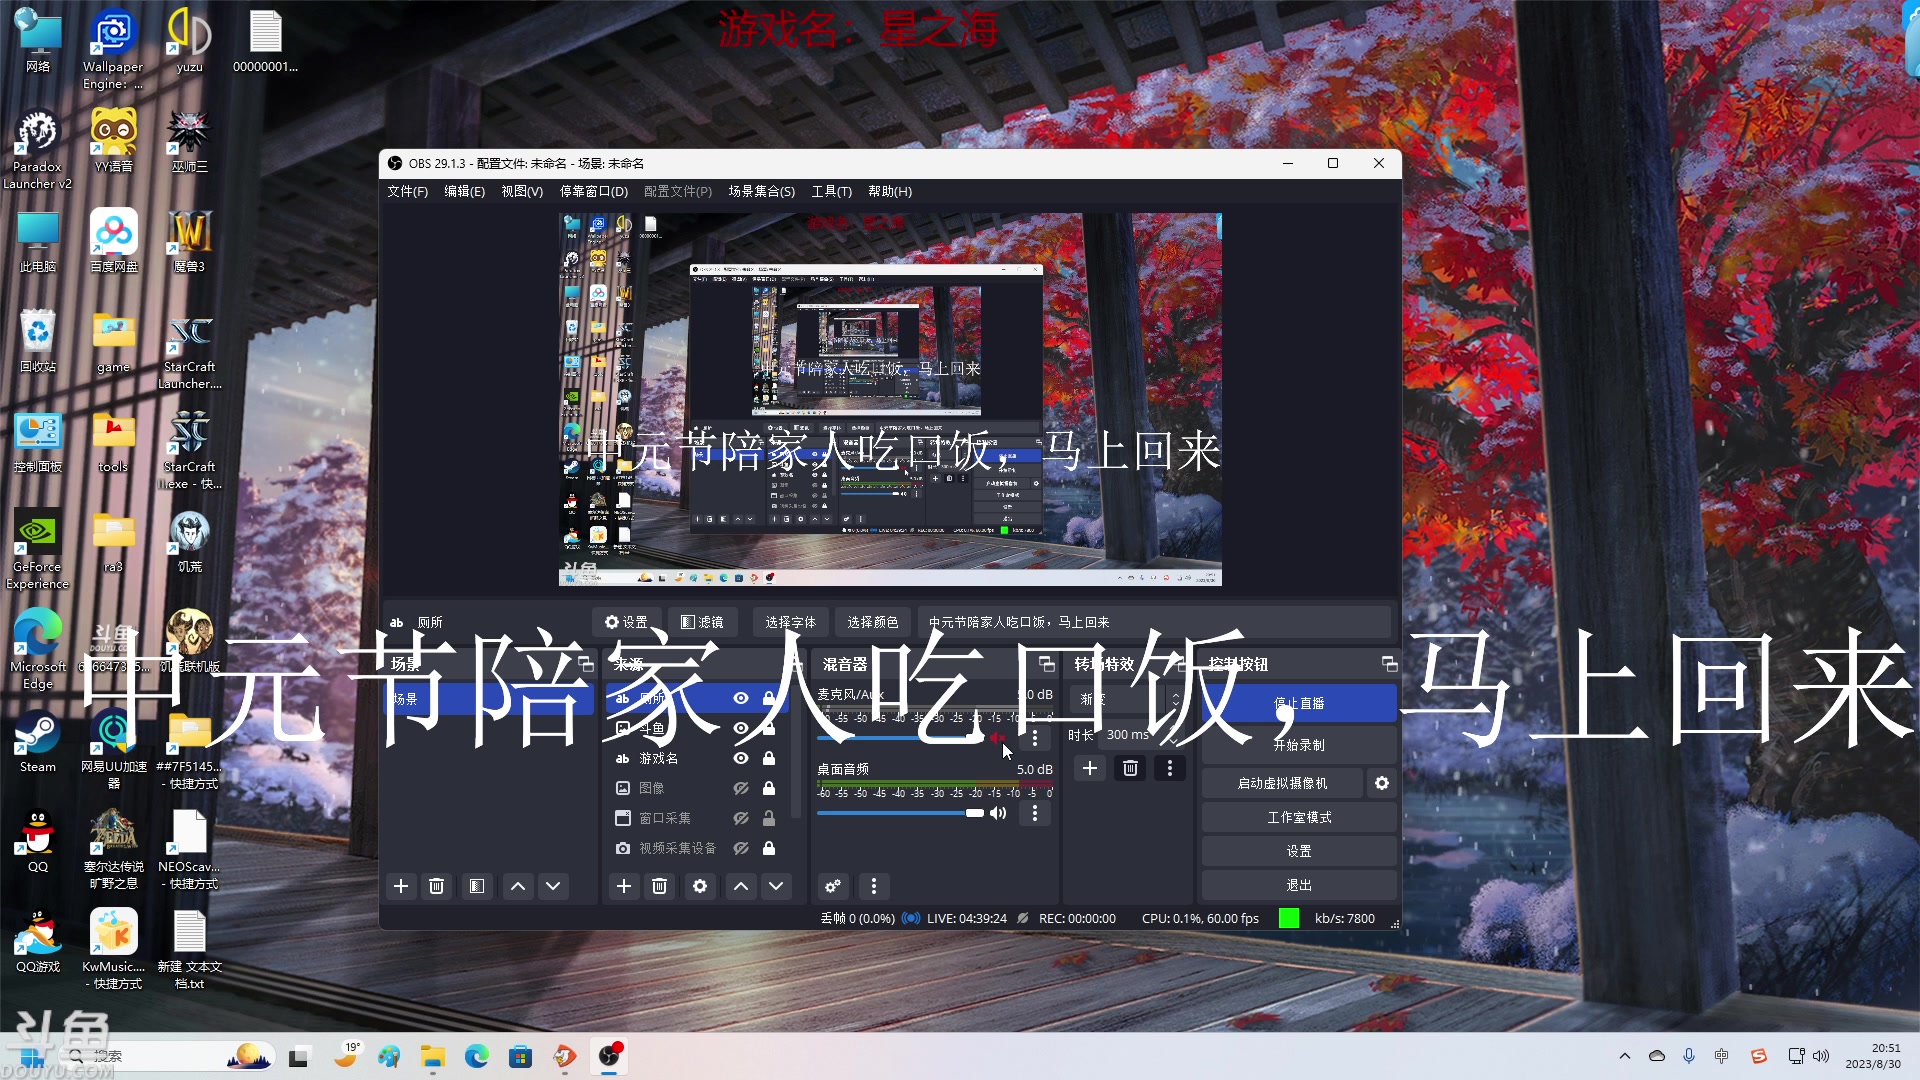Open File Explorer from the taskbar
Image resolution: width=1920 pixels, height=1080 pixels.
433,1056
